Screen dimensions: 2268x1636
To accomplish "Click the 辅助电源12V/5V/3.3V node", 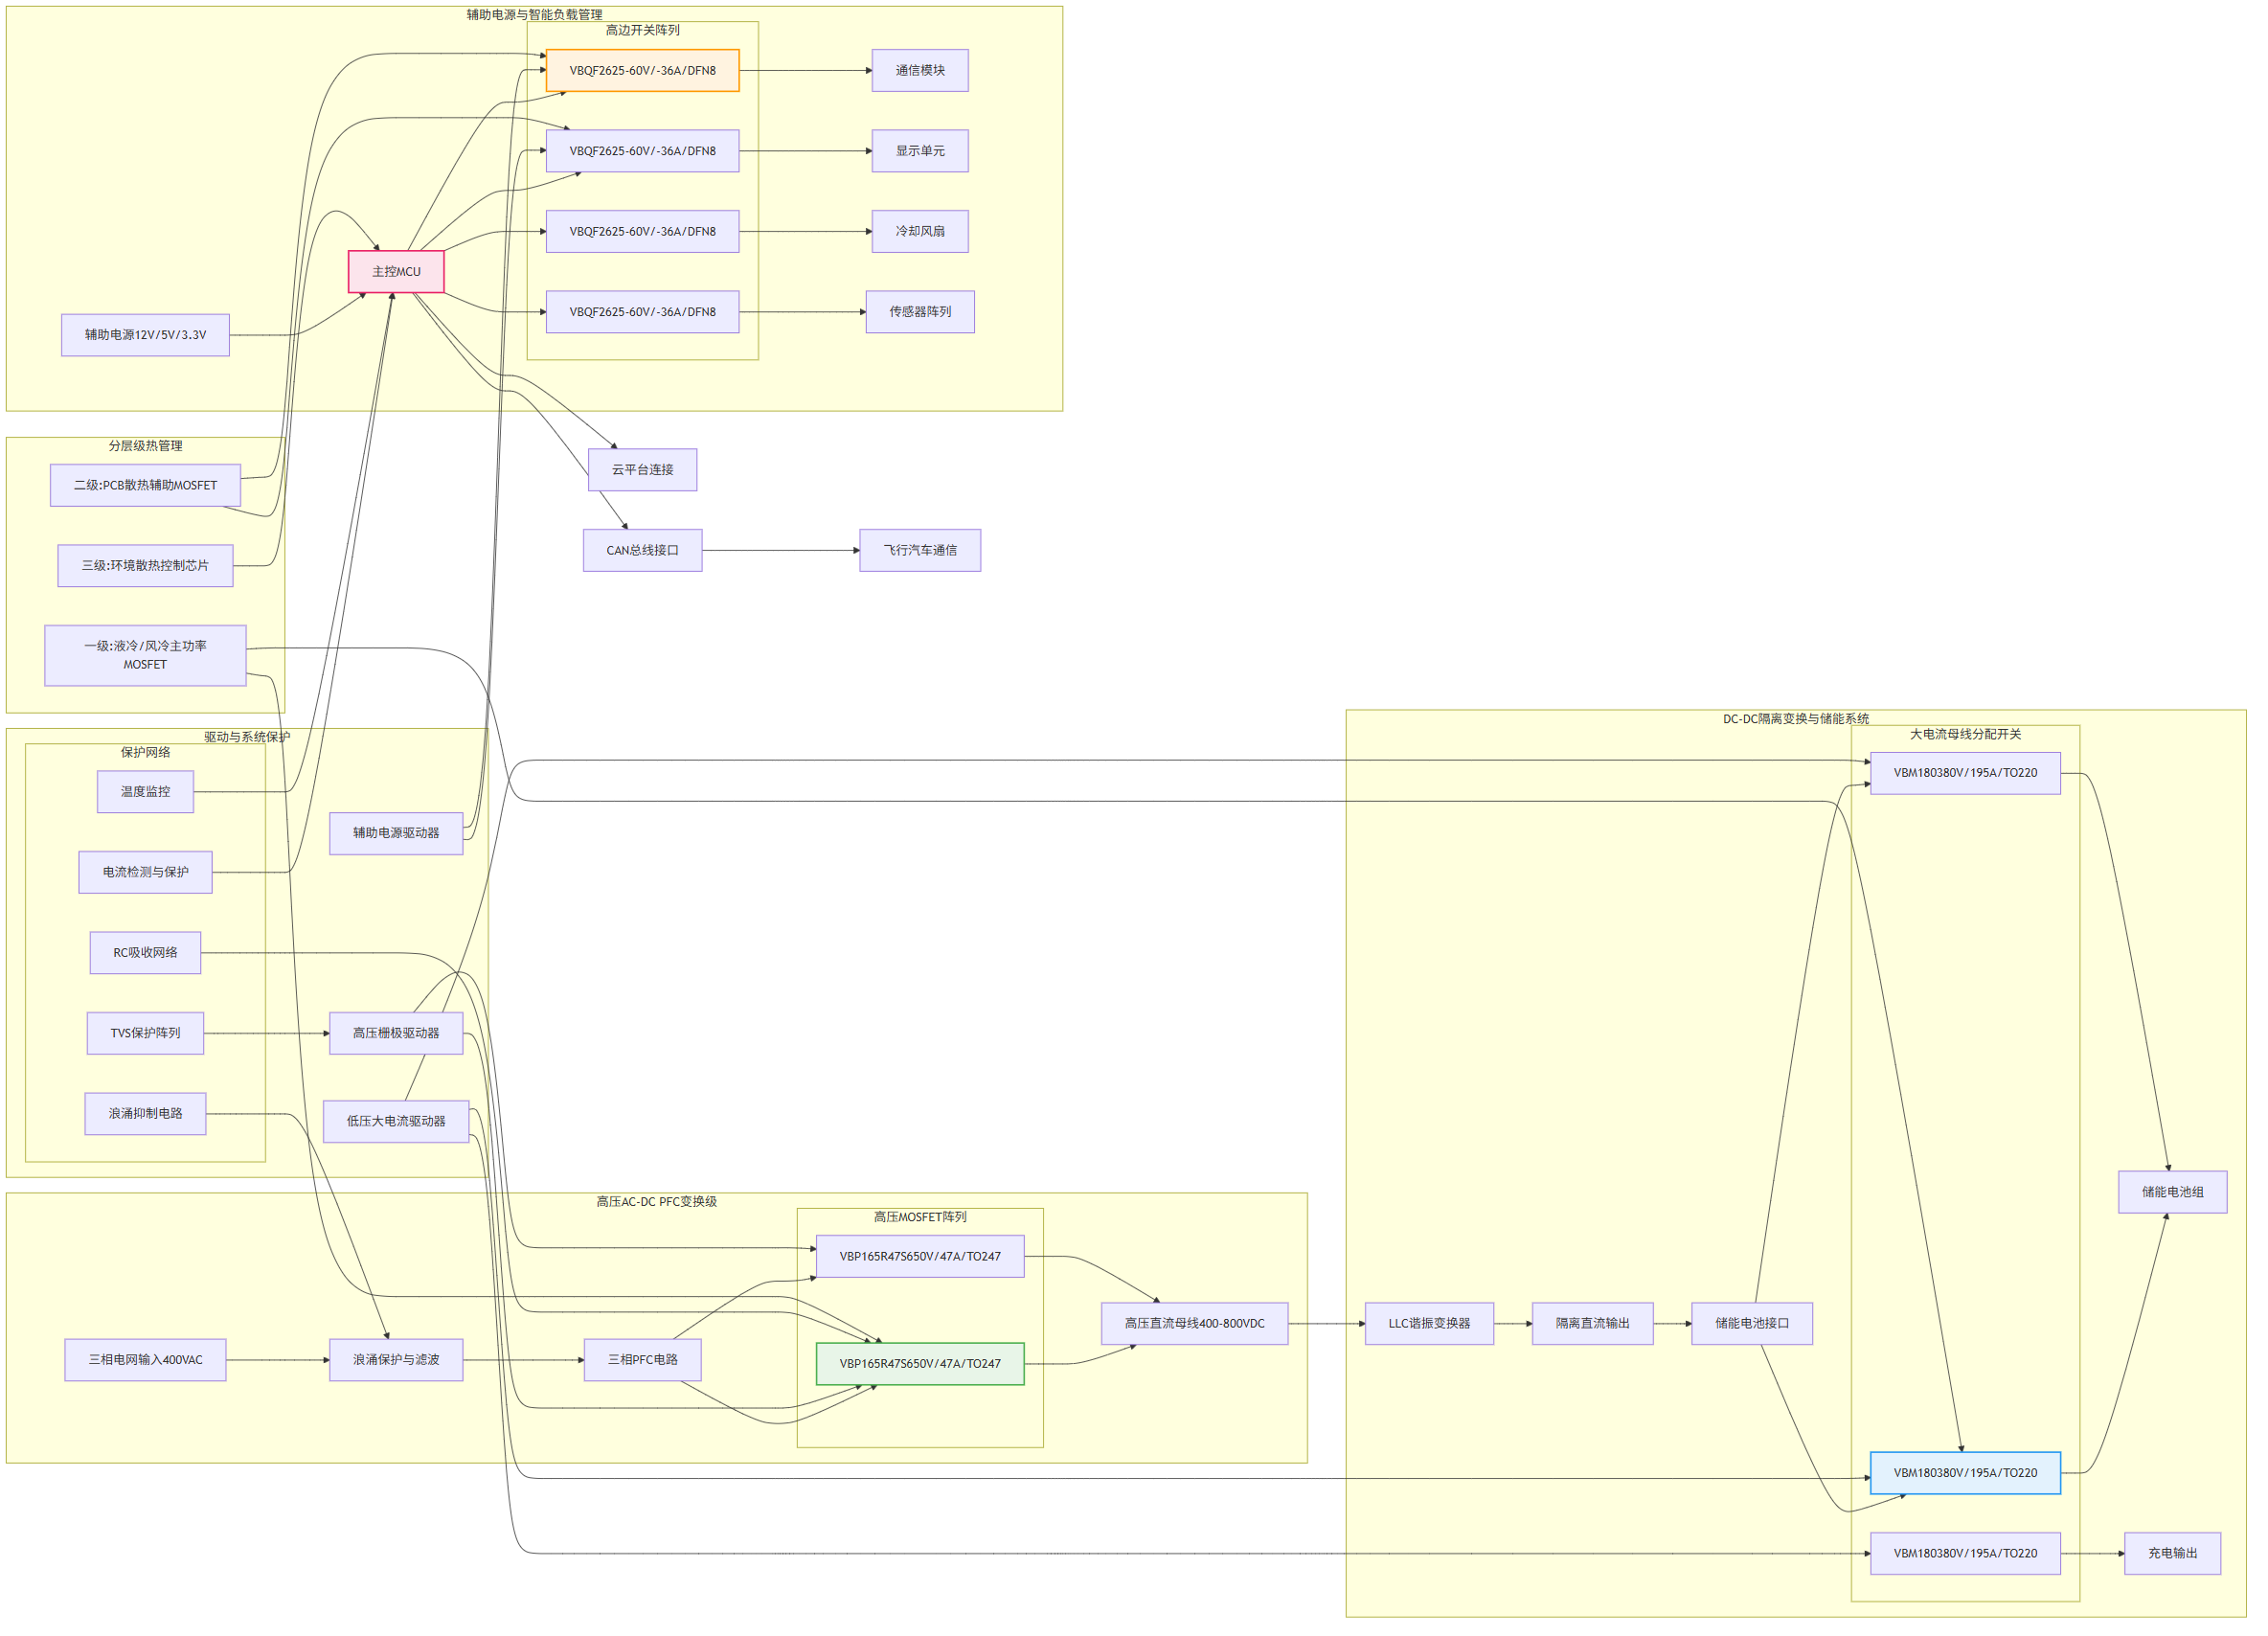I will [x=145, y=335].
